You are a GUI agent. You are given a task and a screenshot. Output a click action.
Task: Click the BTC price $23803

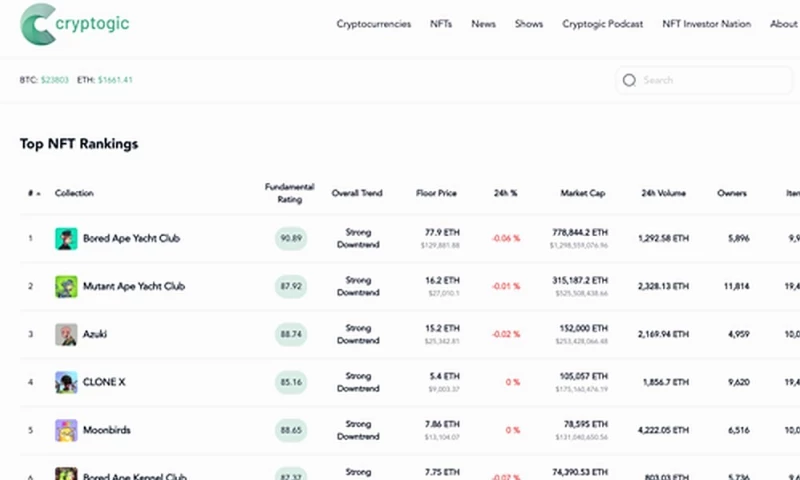tap(55, 80)
